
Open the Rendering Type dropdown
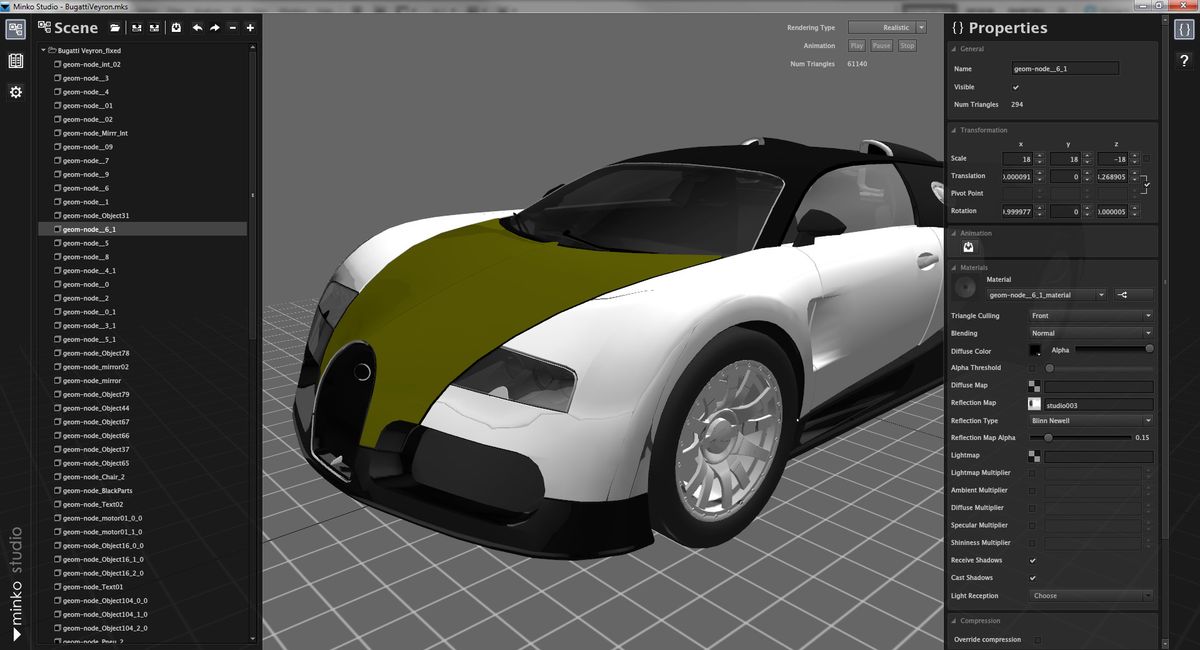(x=887, y=28)
